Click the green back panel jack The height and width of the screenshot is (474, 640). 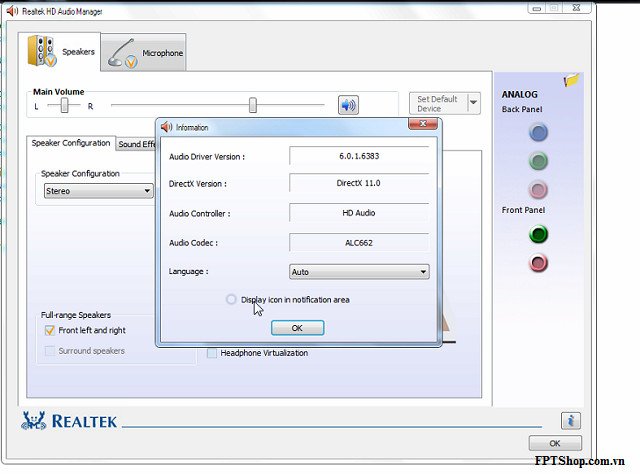coord(539,161)
